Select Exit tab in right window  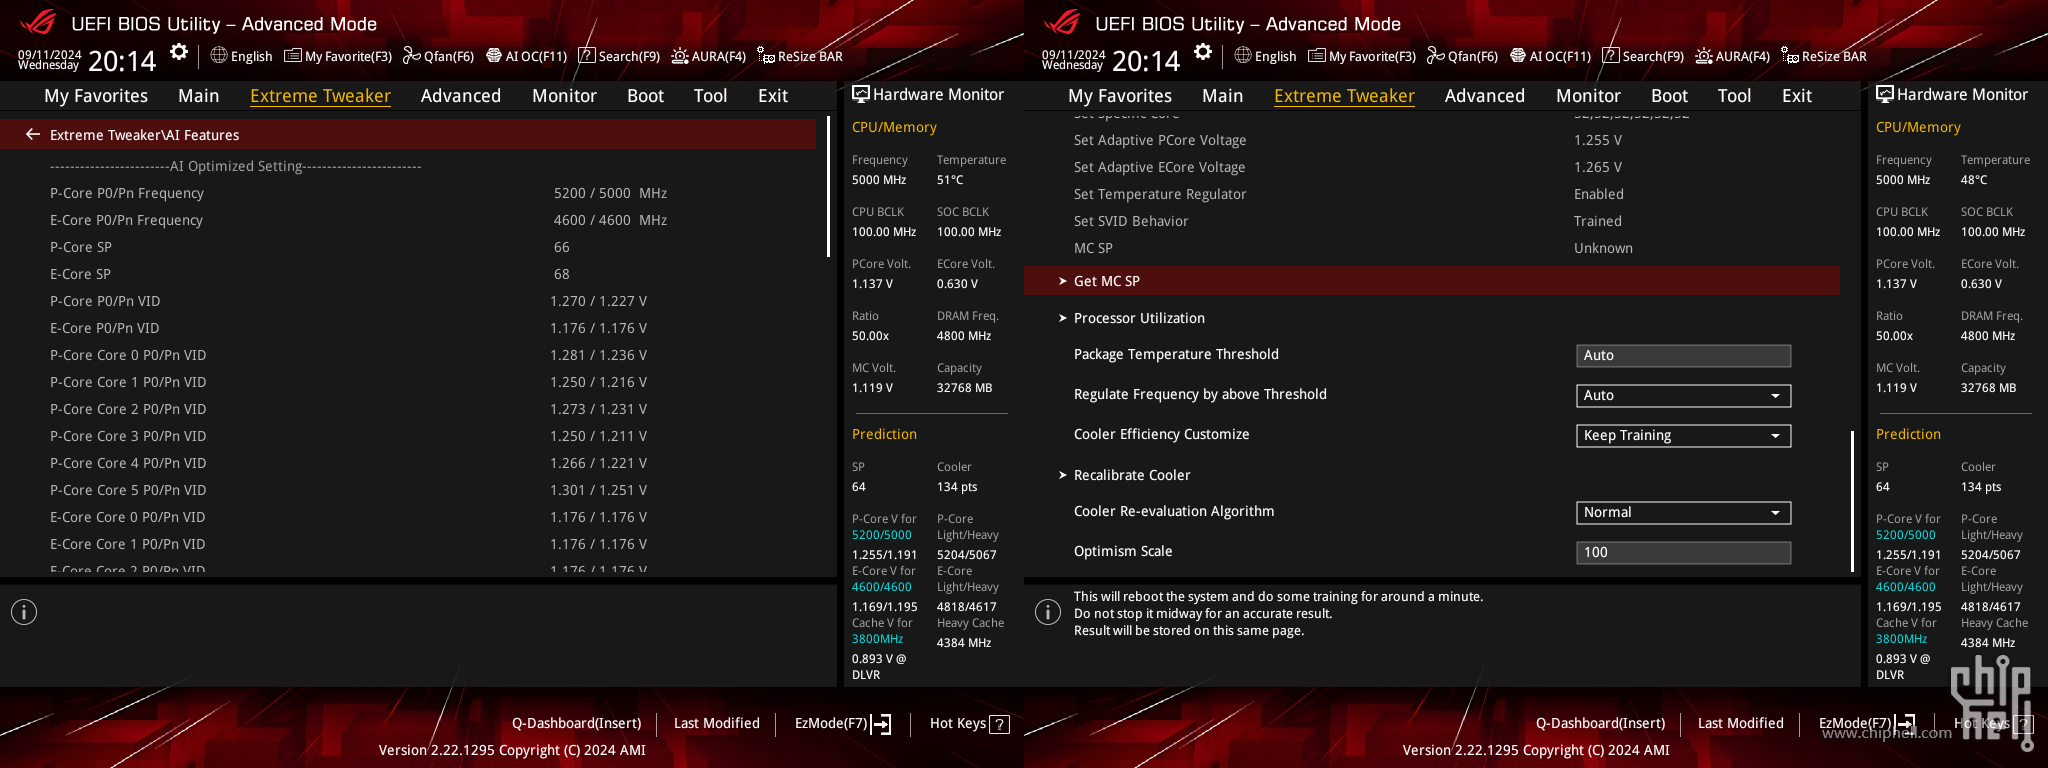click(x=1797, y=96)
